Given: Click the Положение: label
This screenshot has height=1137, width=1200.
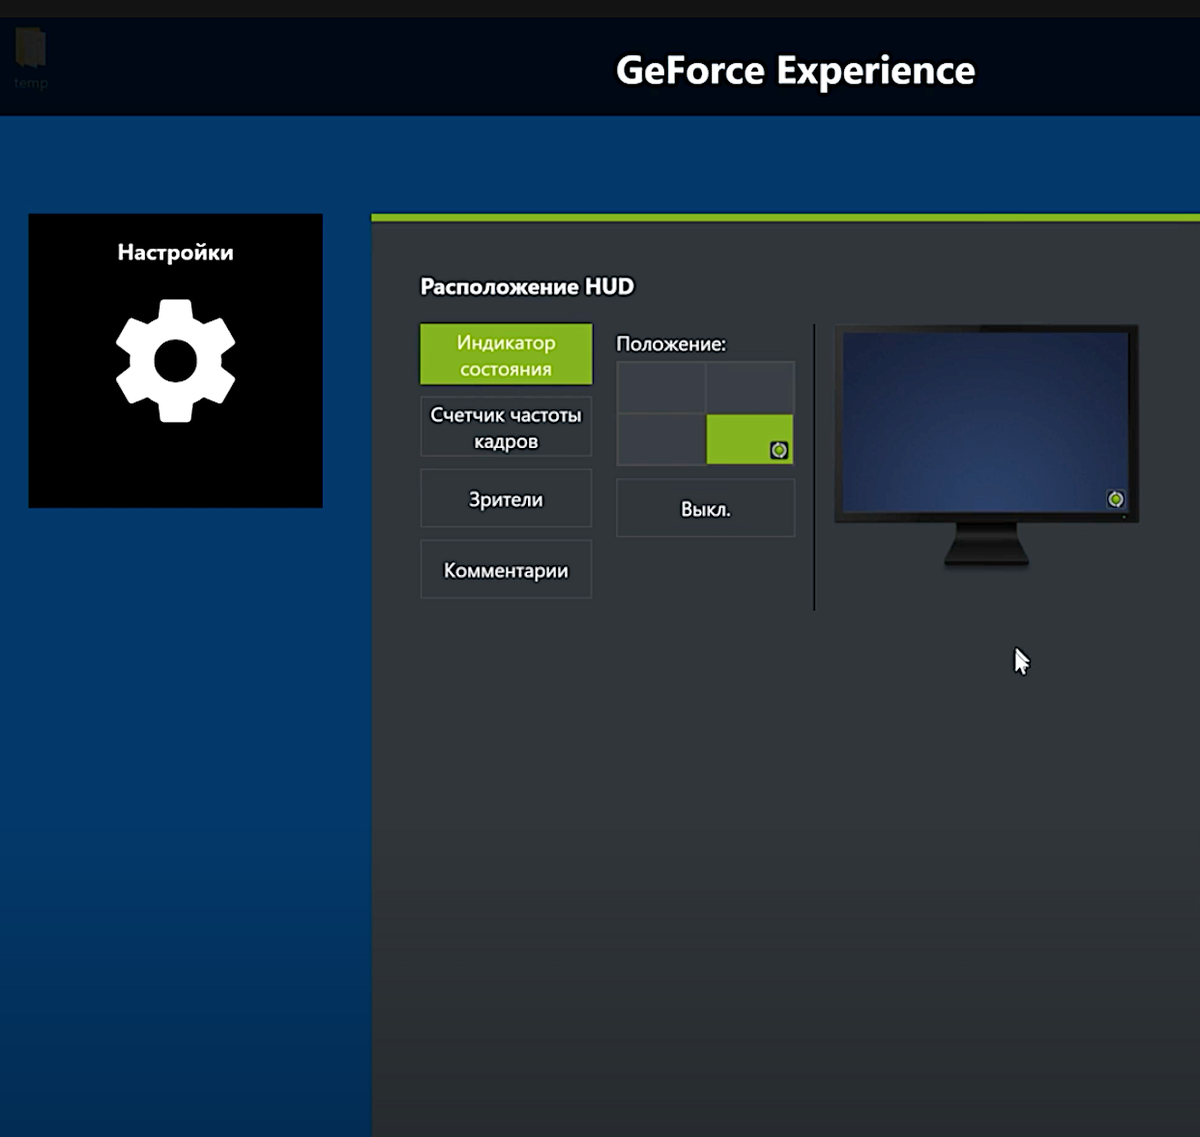Looking at the screenshot, I should (671, 344).
